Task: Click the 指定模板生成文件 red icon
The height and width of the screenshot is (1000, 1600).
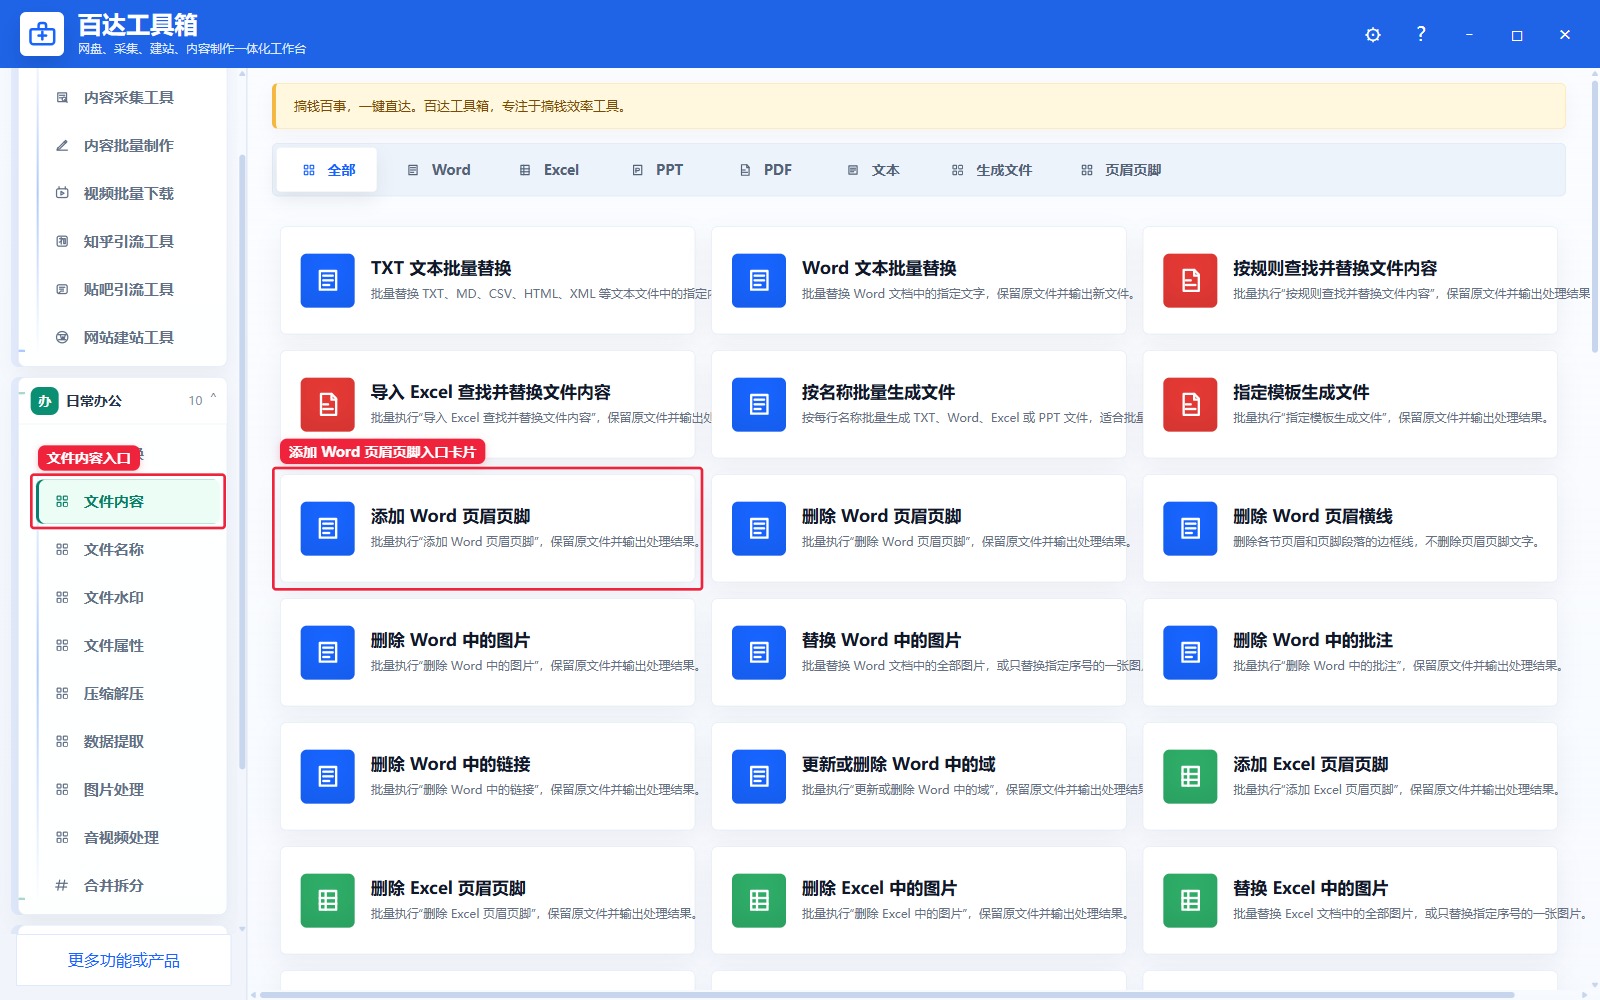Action: pos(1190,404)
